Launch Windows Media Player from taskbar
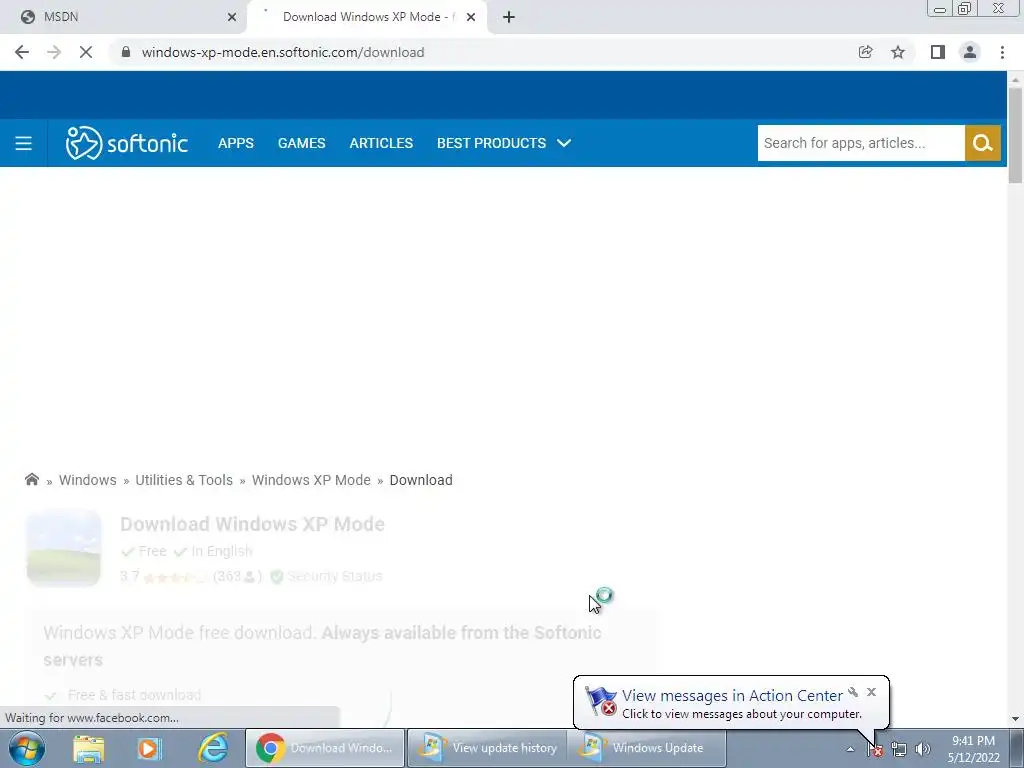The width and height of the screenshot is (1024, 768). (x=149, y=748)
